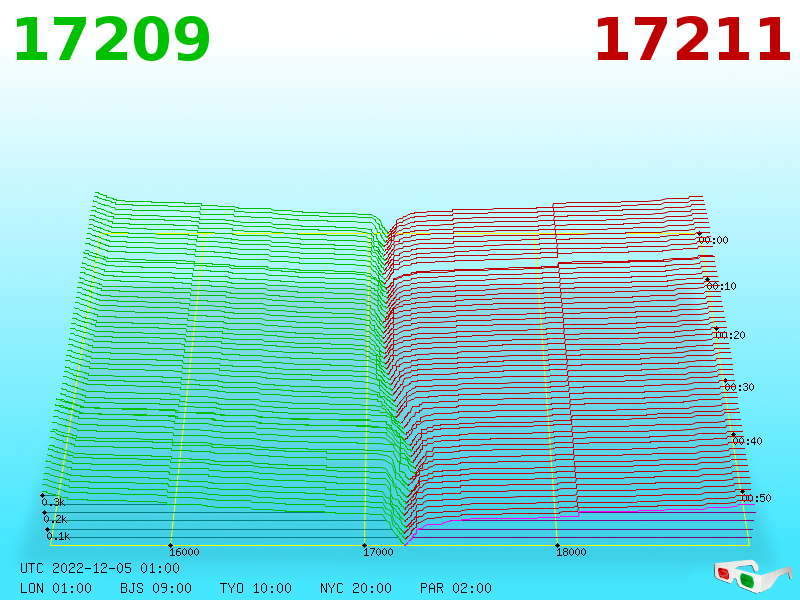Click the LON 01:00 clock
This screenshot has height=600, width=800.
point(56,588)
